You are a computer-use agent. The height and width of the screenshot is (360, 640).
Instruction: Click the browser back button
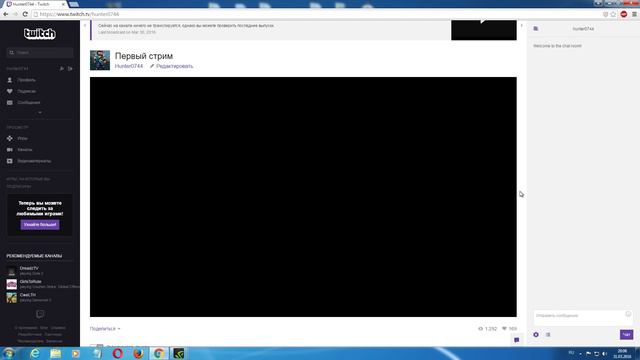point(6,14)
